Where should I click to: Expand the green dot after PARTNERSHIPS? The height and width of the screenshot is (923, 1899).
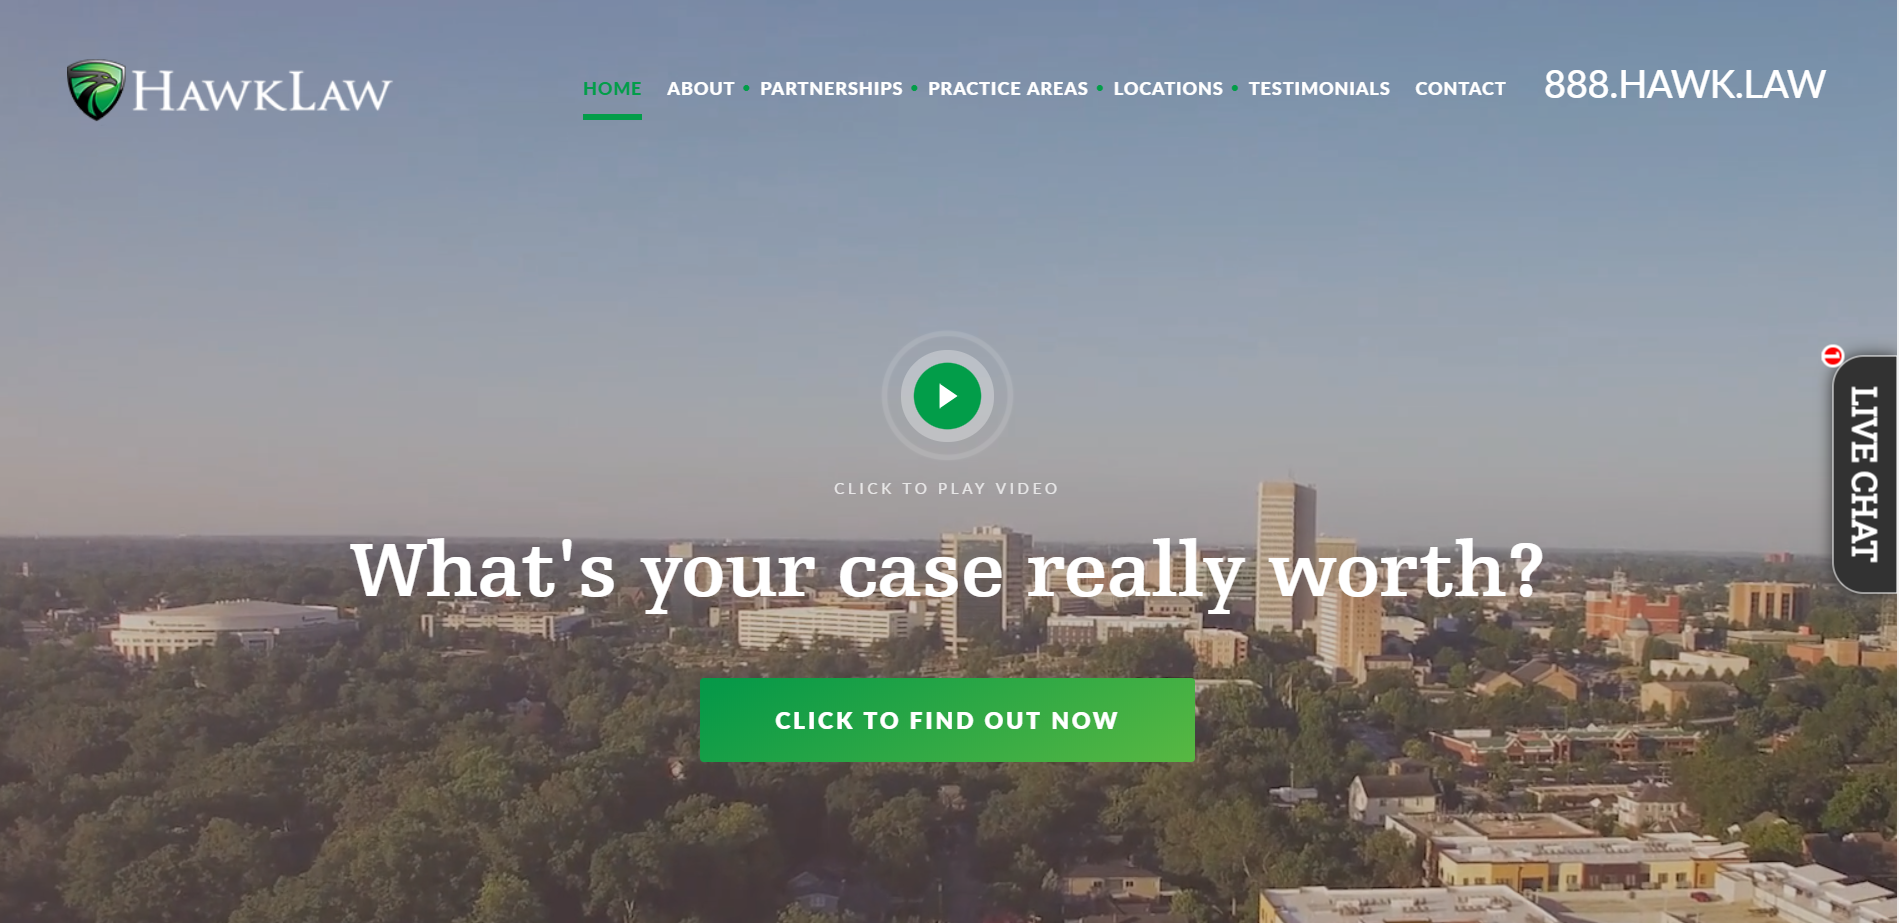point(914,88)
